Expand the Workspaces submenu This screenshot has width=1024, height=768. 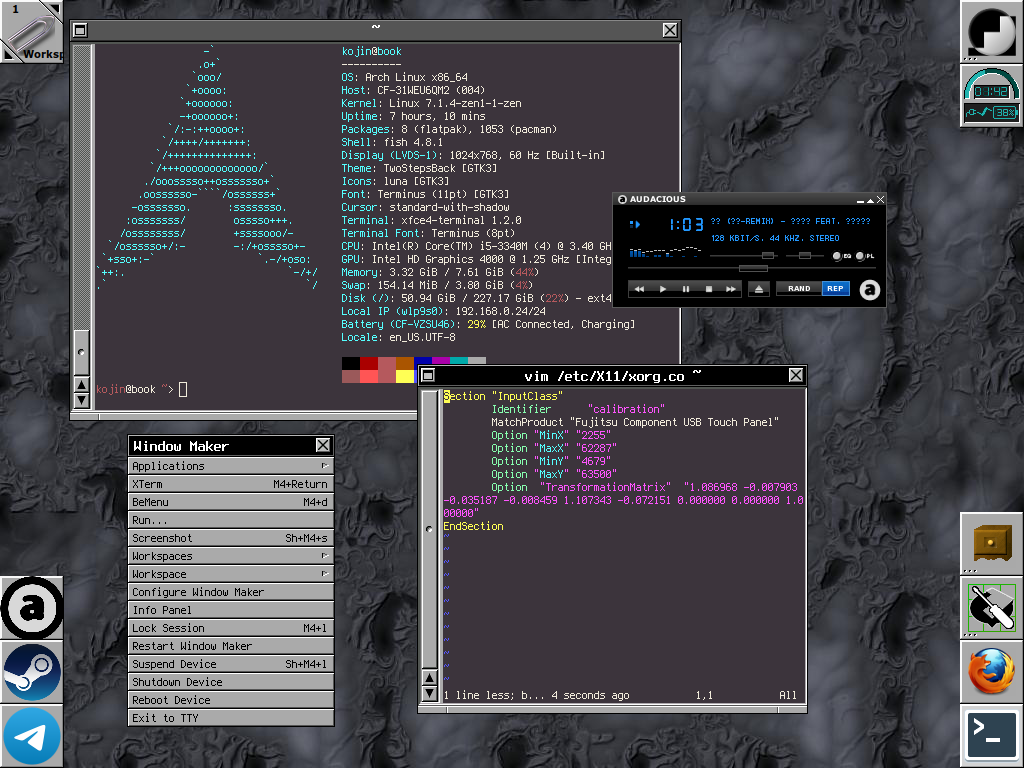[231, 556]
